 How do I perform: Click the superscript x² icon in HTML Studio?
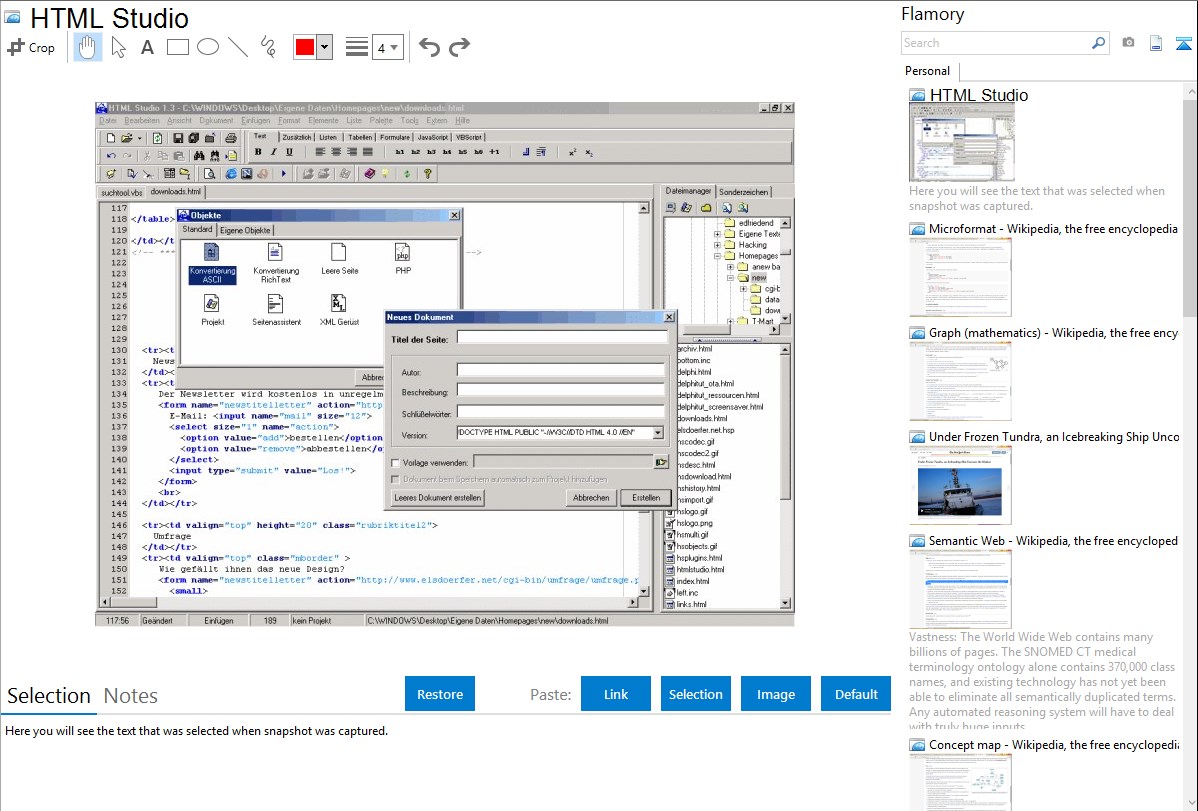[x=572, y=152]
